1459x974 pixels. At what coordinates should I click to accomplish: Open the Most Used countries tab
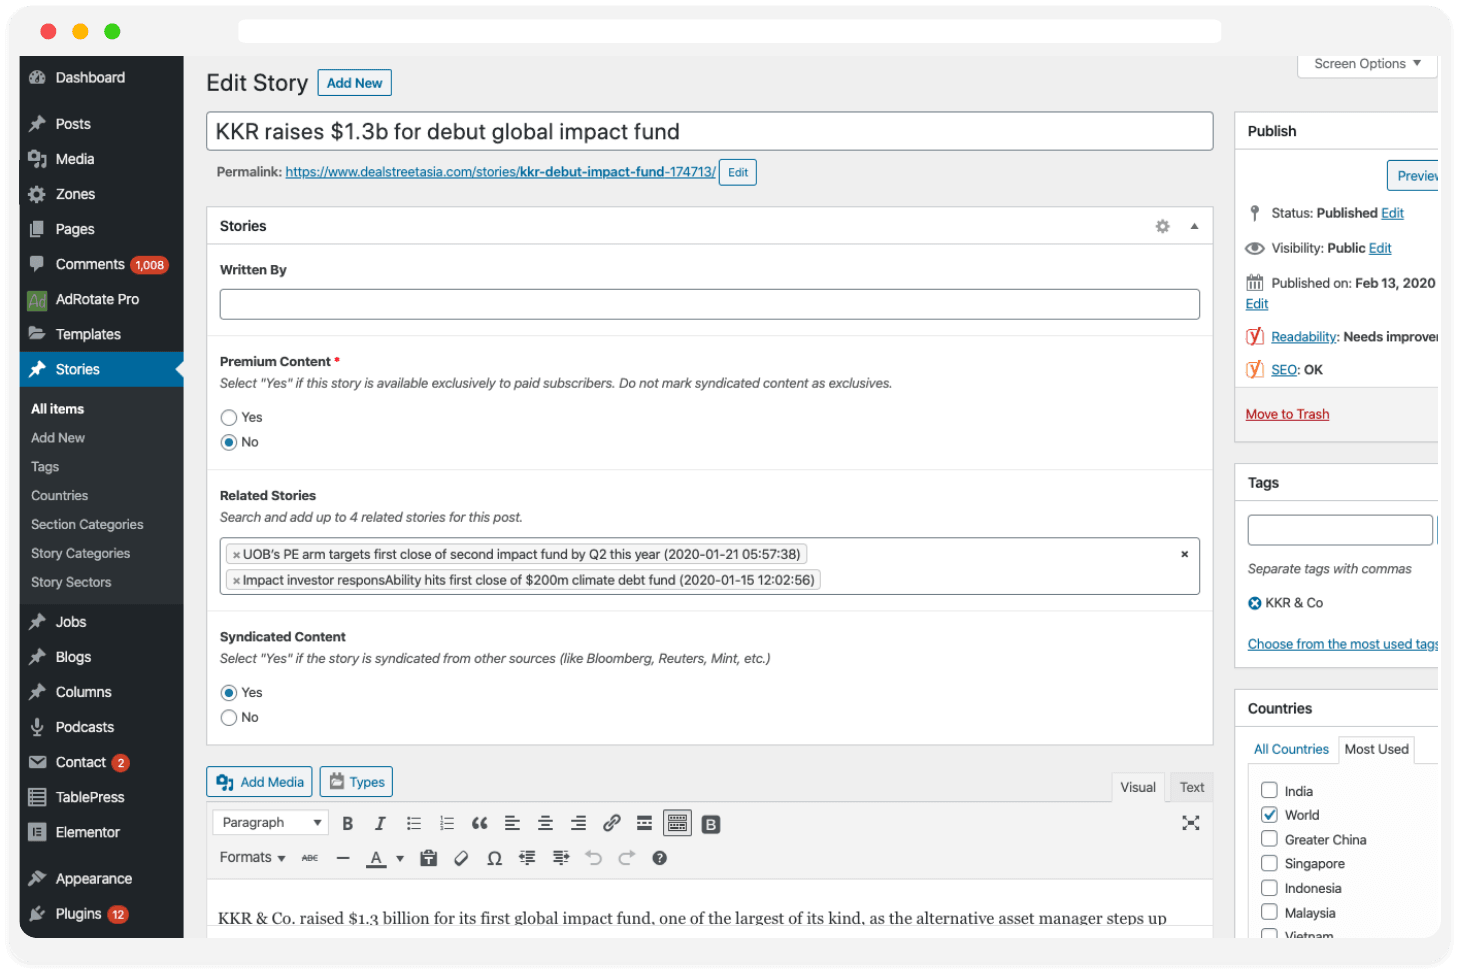[x=1376, y=749]
